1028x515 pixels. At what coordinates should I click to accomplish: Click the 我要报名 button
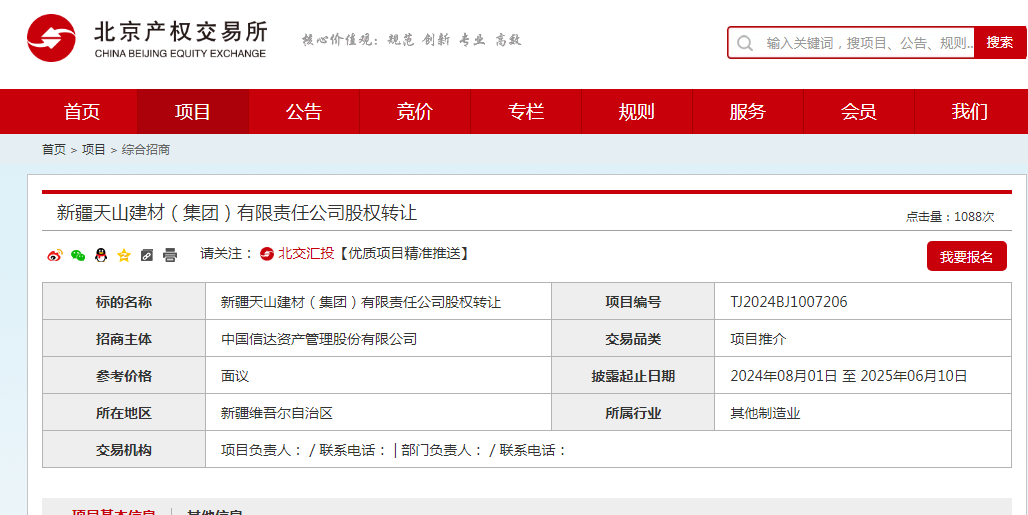[966, 256]
